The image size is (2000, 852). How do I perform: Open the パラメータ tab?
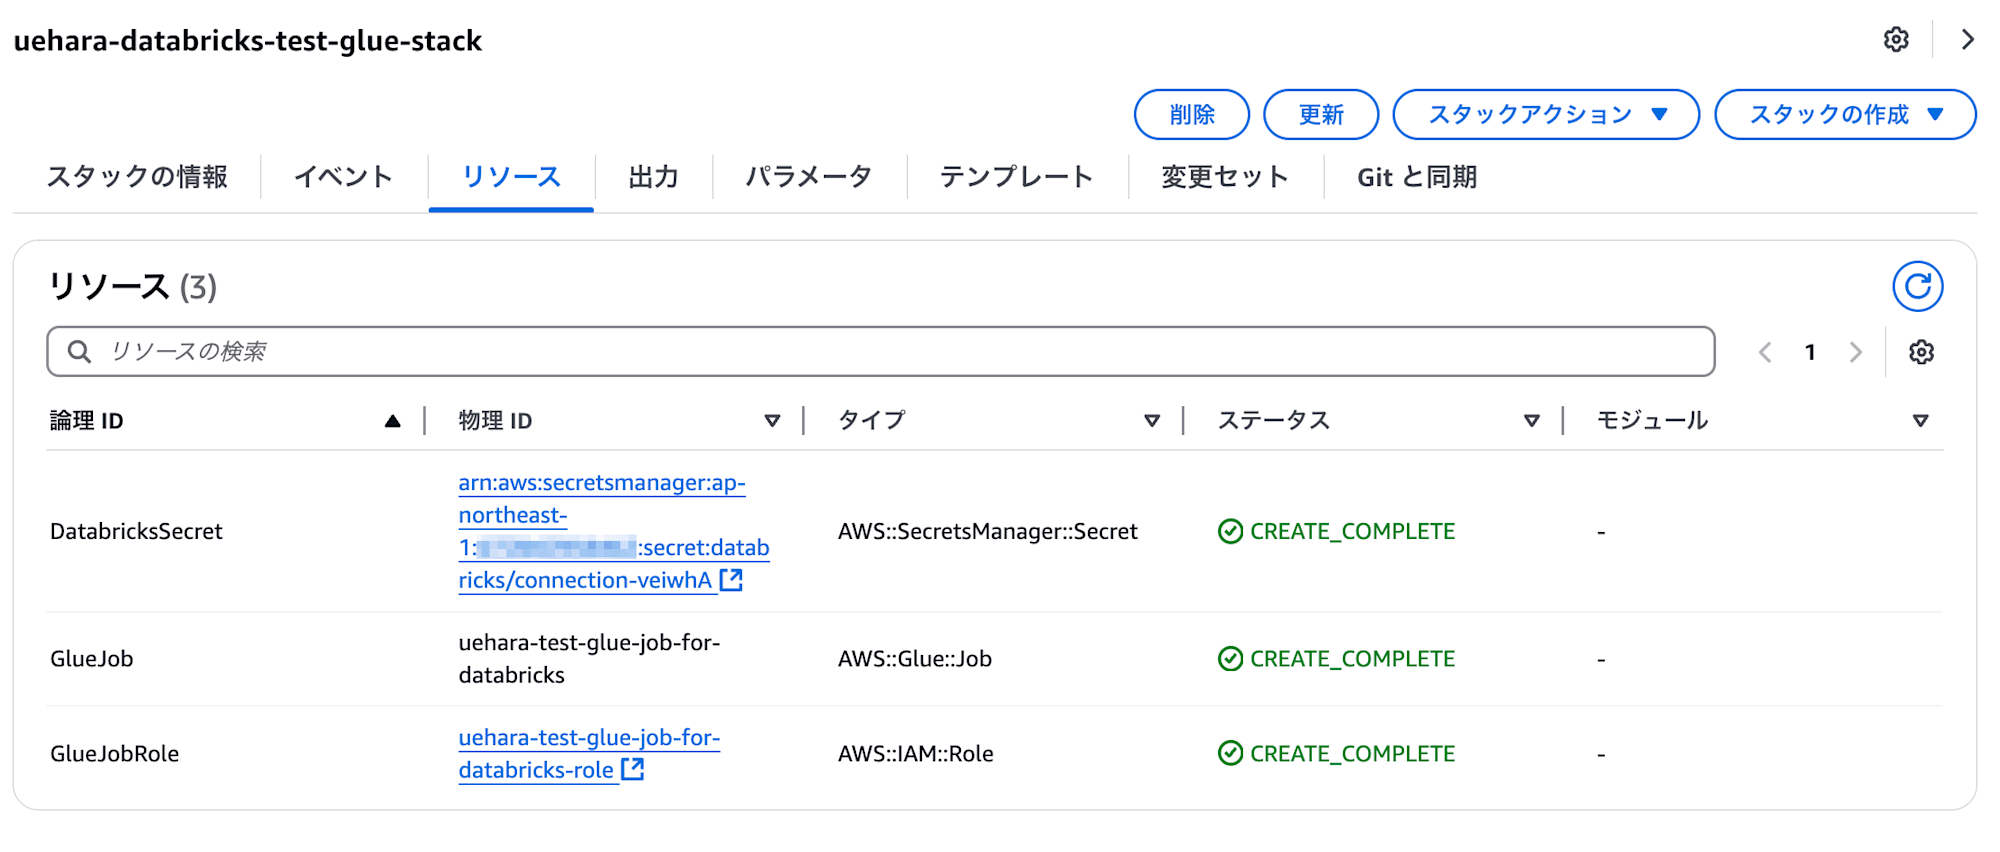(x=809, y=177)
